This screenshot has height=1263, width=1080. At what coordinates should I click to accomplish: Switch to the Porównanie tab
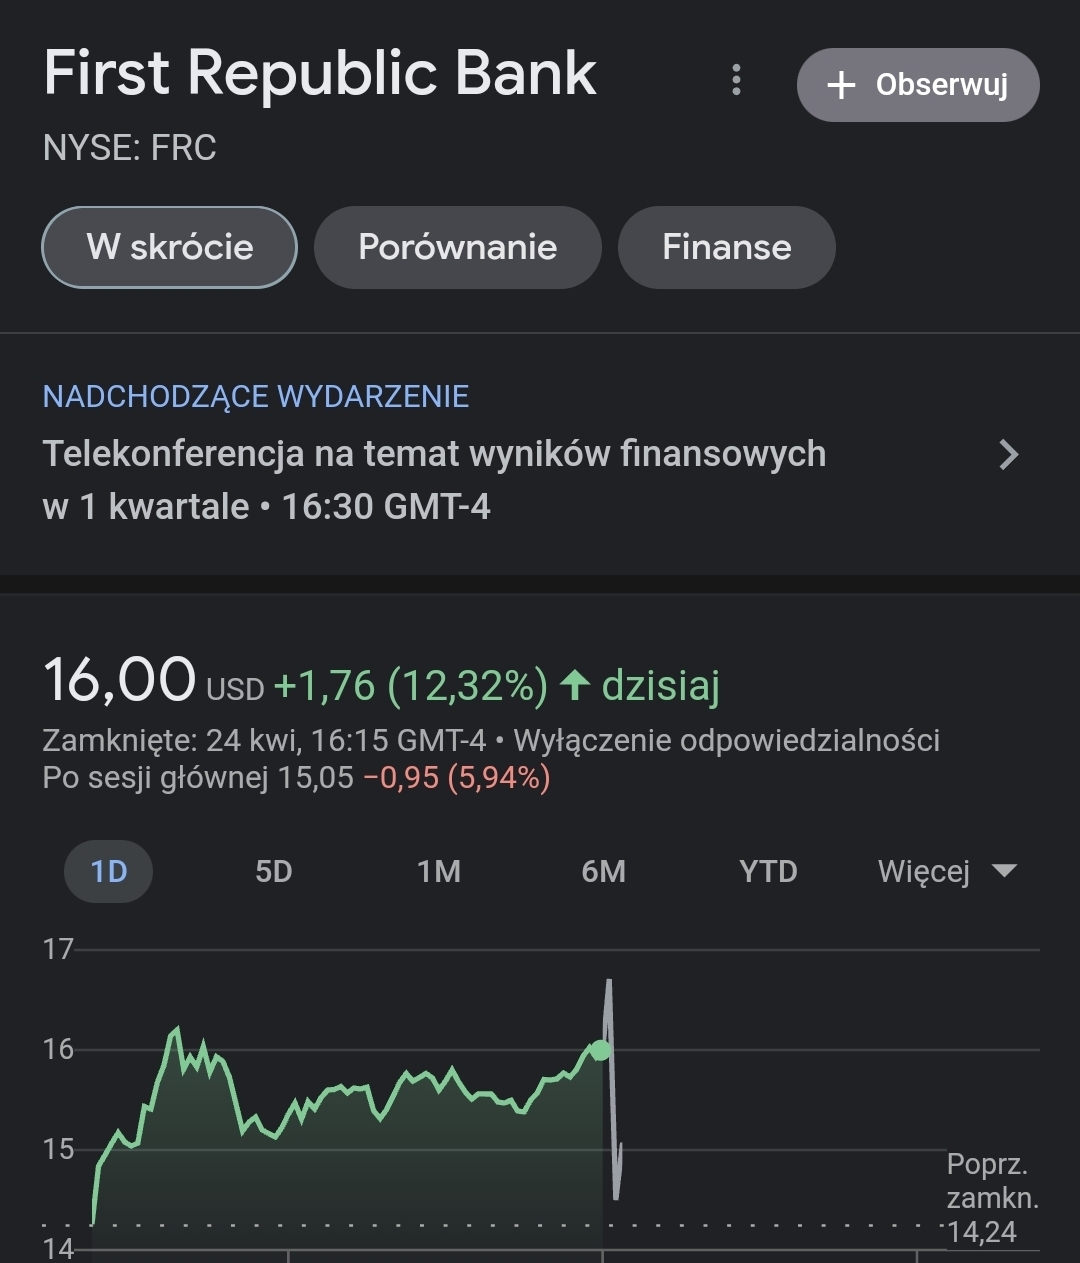458,247
